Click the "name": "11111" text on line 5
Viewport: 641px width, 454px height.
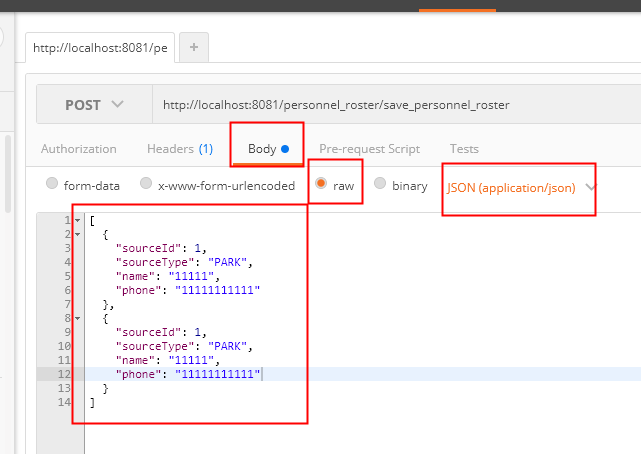pyautogui.click(x=168, y=277)
